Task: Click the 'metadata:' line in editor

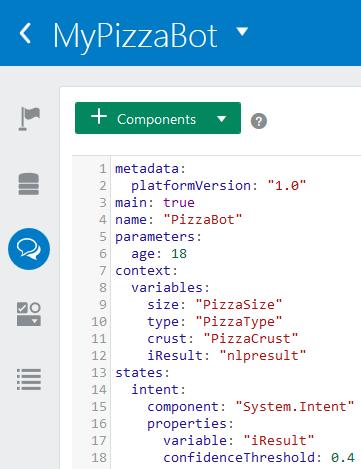Action: tap(150, 169)
